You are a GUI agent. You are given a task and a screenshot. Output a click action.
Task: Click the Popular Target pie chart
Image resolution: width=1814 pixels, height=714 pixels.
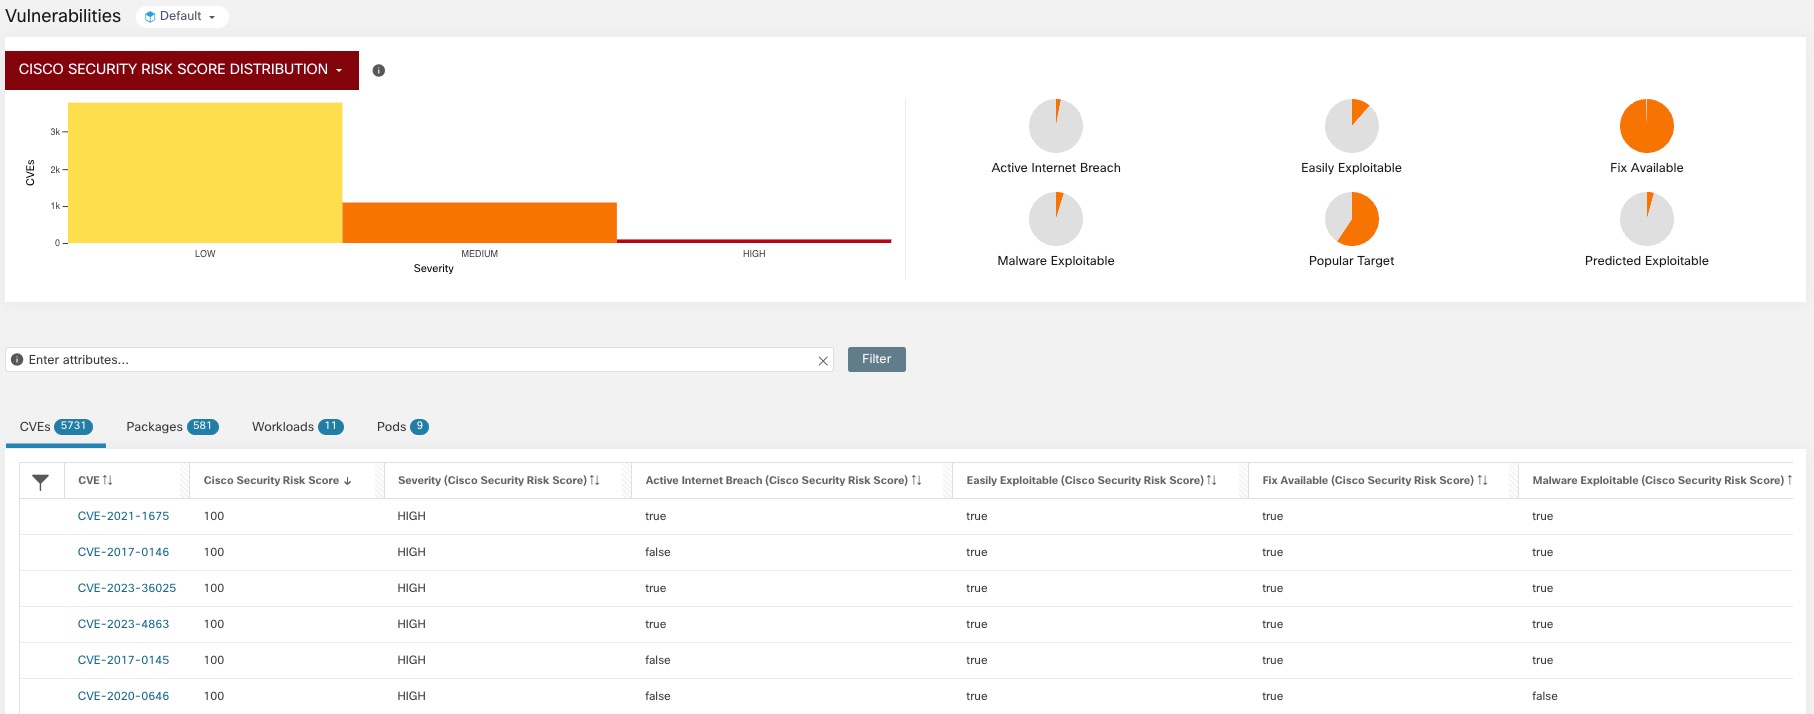[x=1352, y=219]
